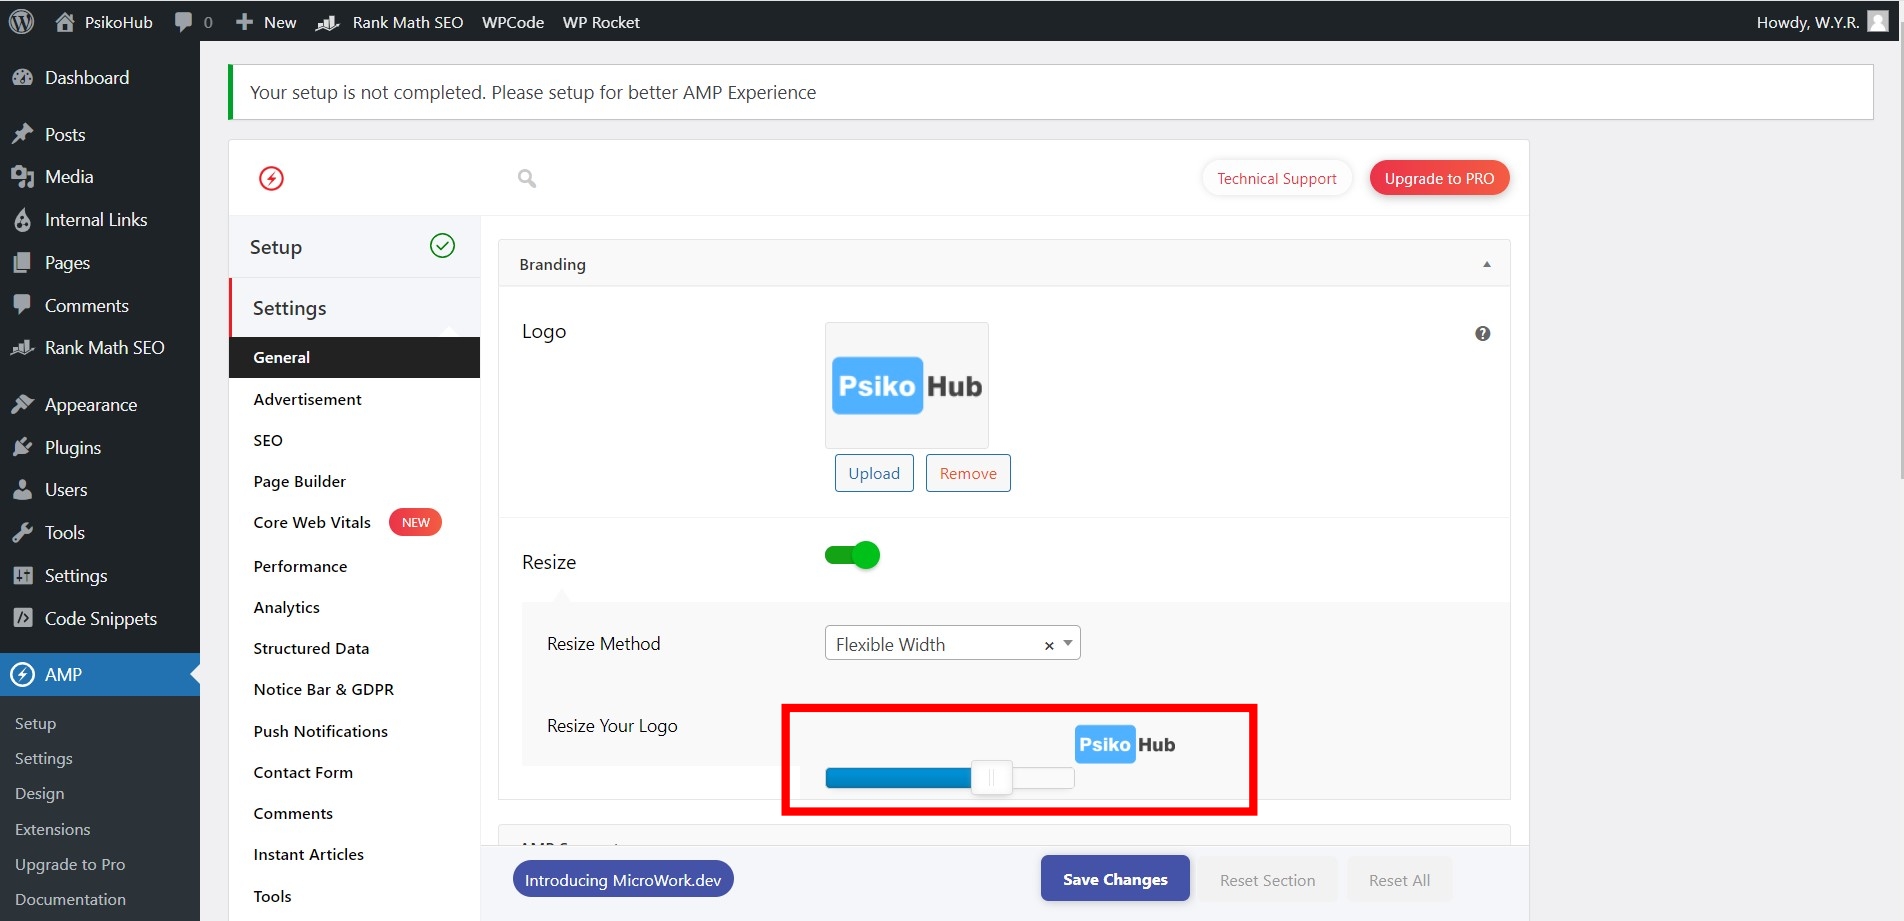The image size is (1904, 921).
Task: Select the Contact Form section
Action: (303, 772)
